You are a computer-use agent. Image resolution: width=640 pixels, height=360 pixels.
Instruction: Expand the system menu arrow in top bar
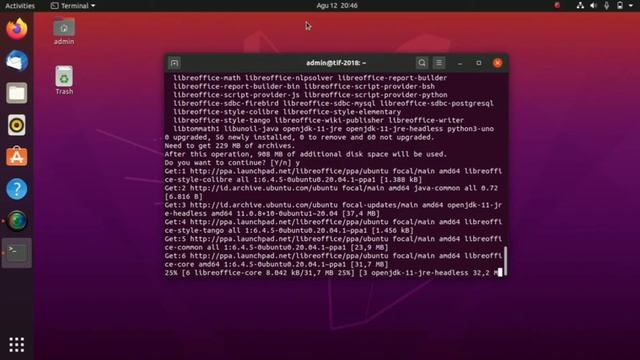tap(630, 6)
